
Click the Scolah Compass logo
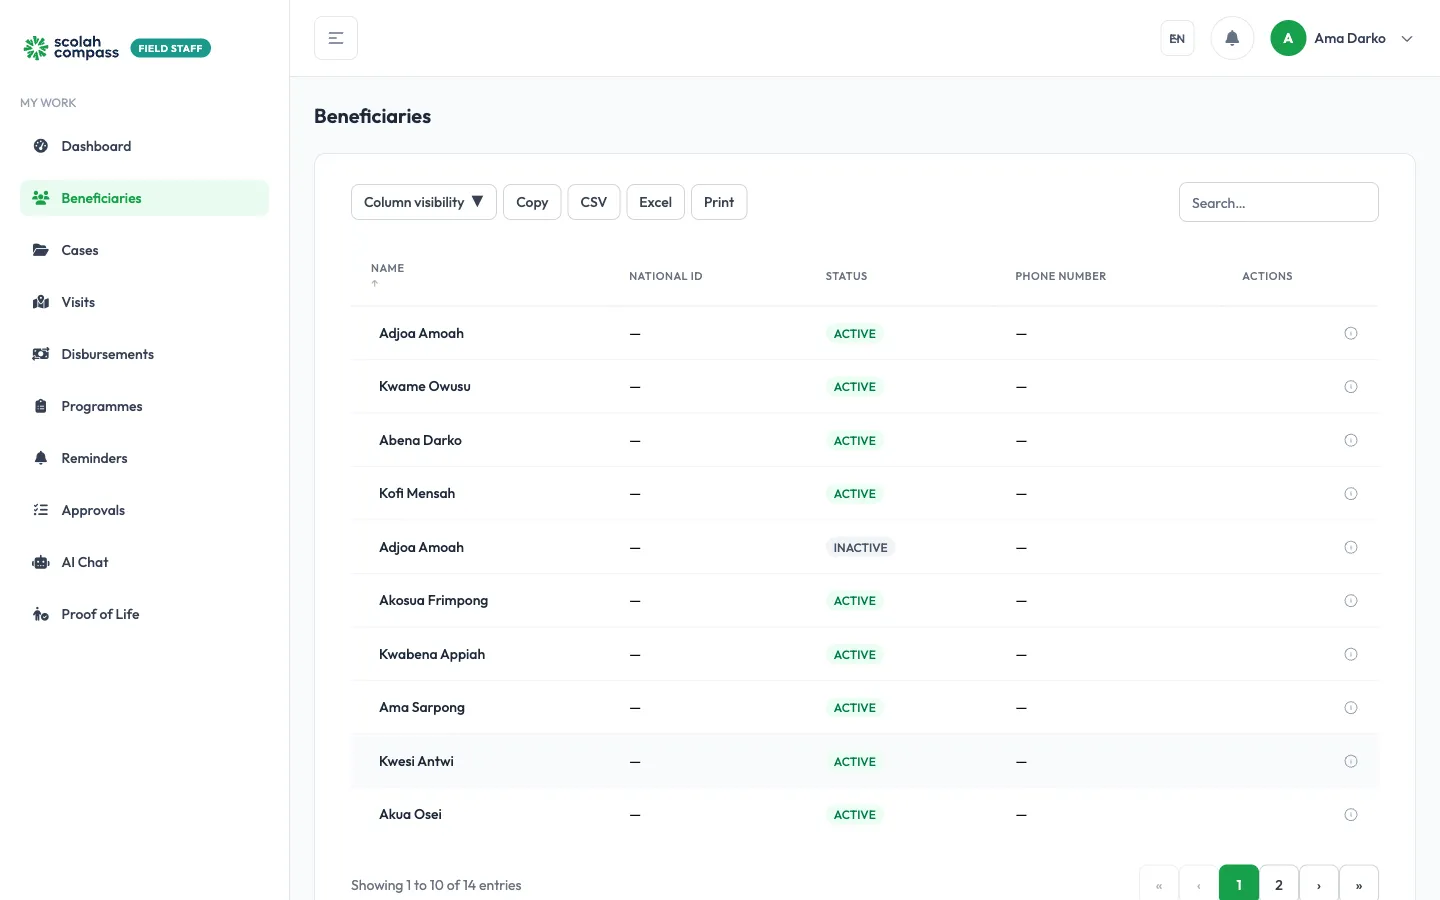point(71,47)
